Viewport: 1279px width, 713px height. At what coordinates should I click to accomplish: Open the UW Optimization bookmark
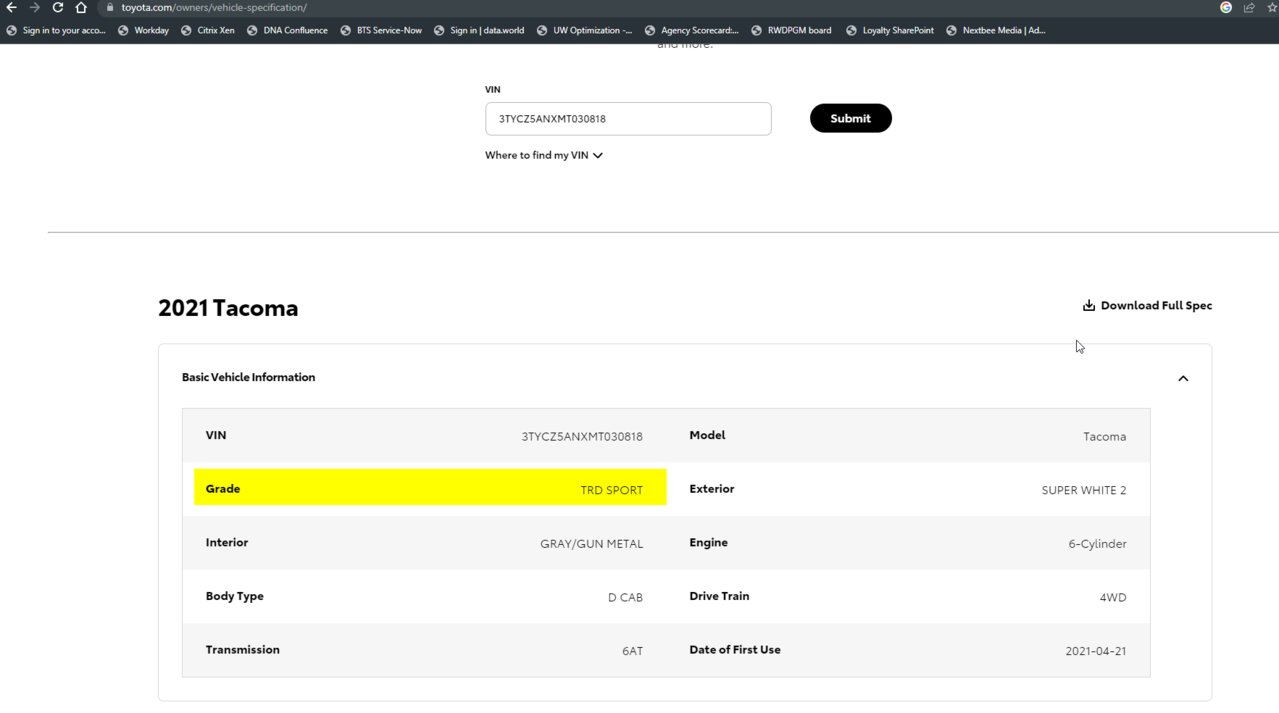(584, 30)
